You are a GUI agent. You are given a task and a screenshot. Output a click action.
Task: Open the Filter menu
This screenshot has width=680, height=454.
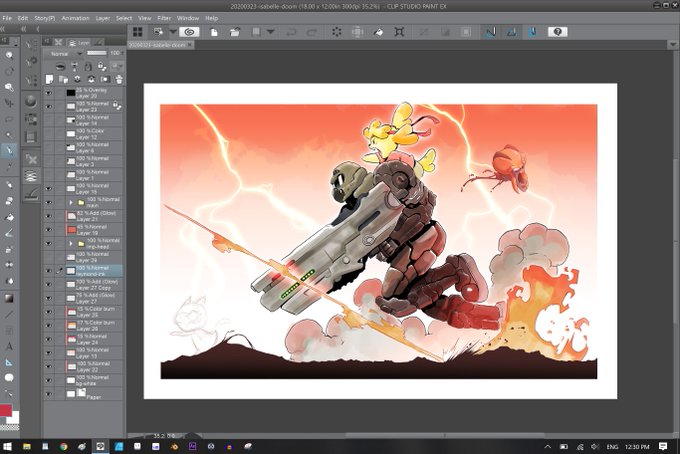point(164,18)
